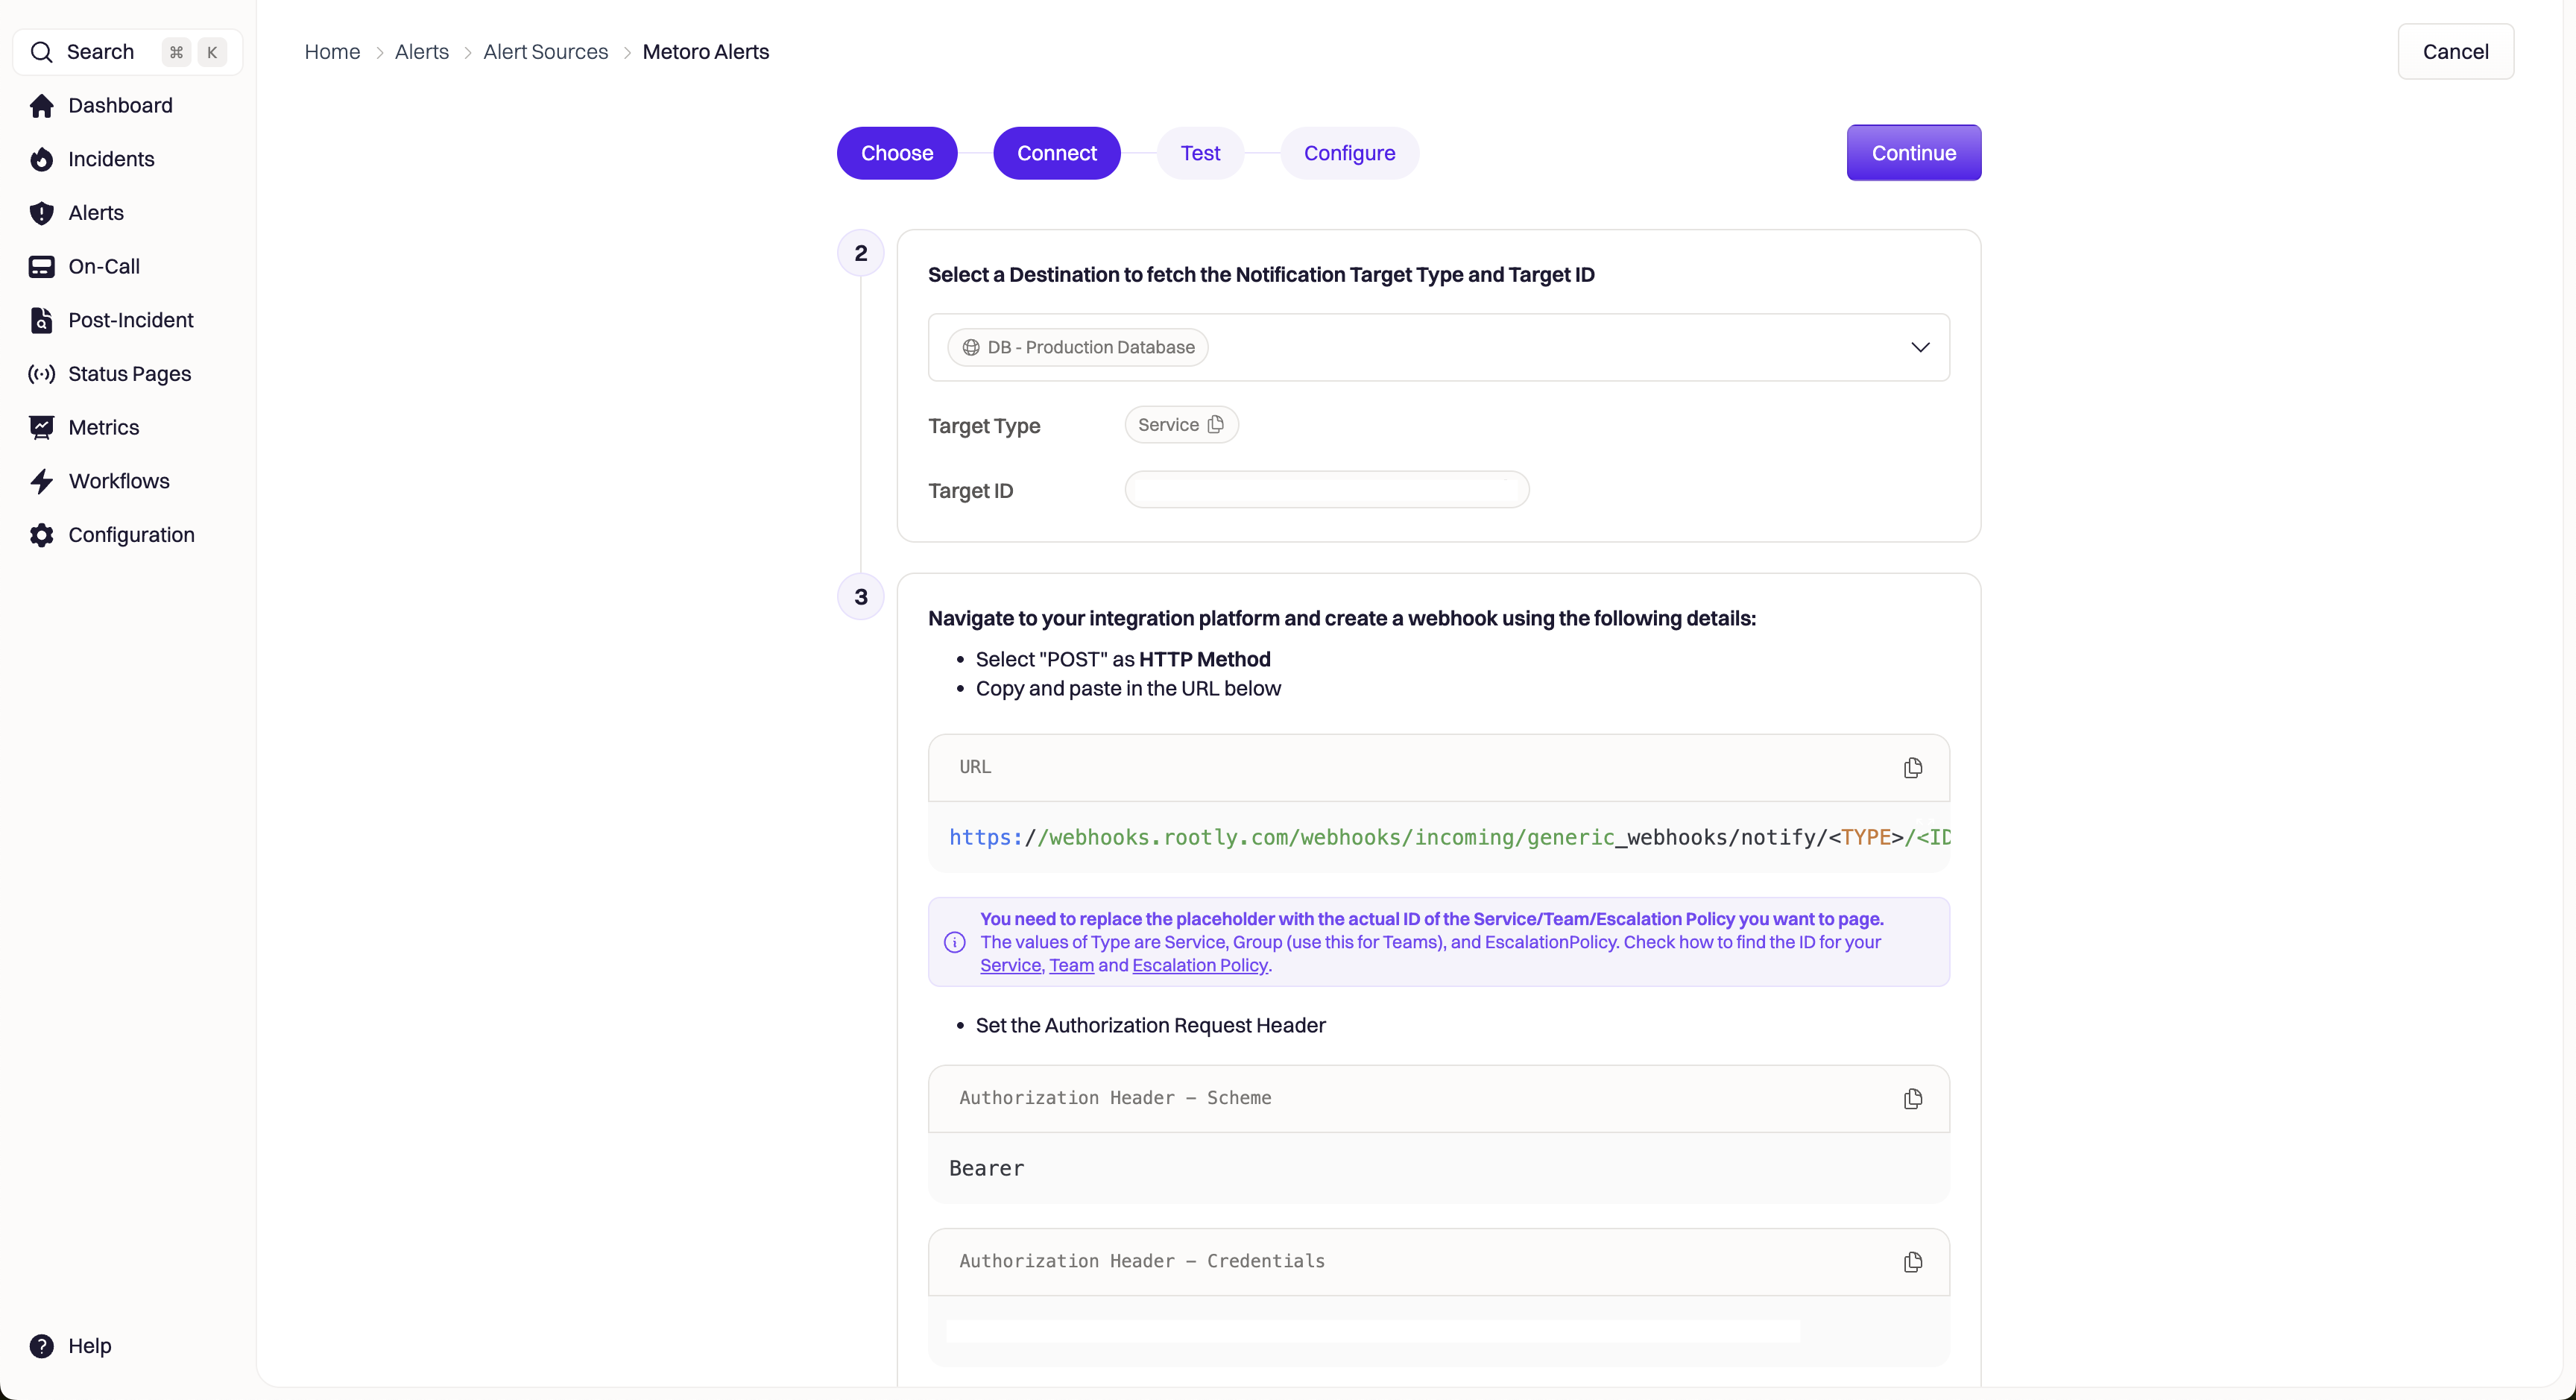Navigate to Alert Sources in the breadcrumb
The image size is (2576, 1400).
coord(545,52)
